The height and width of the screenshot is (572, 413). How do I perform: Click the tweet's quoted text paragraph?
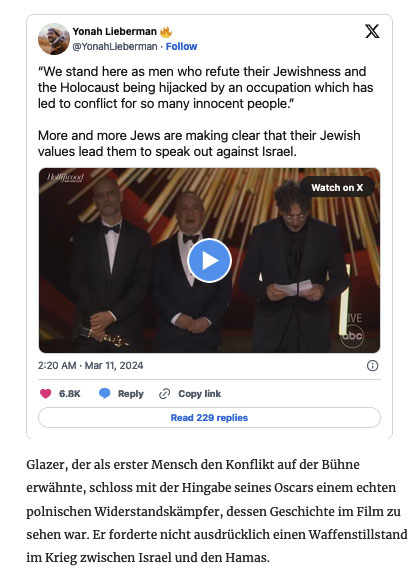point(205,88)
